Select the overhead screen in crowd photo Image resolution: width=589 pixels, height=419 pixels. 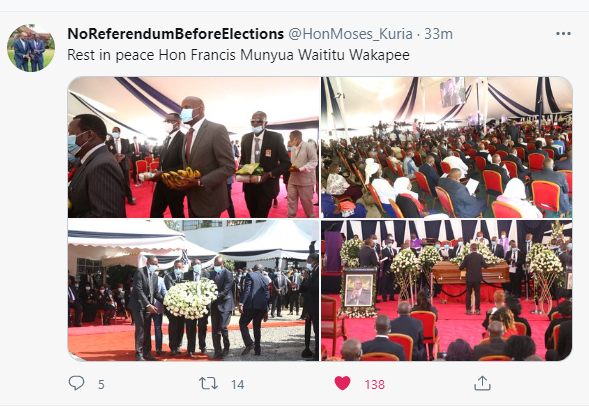click(x=452, y=92)
